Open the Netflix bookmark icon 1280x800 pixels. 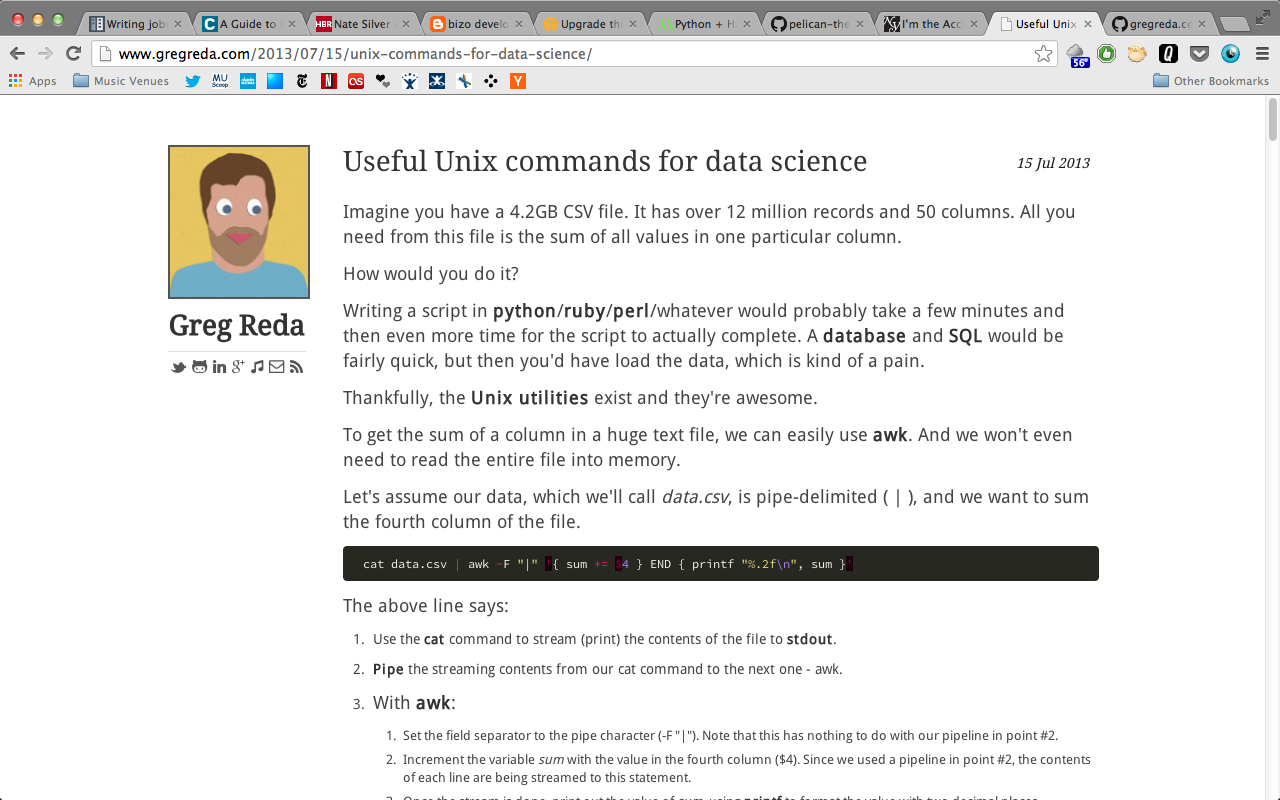[329, 81]
